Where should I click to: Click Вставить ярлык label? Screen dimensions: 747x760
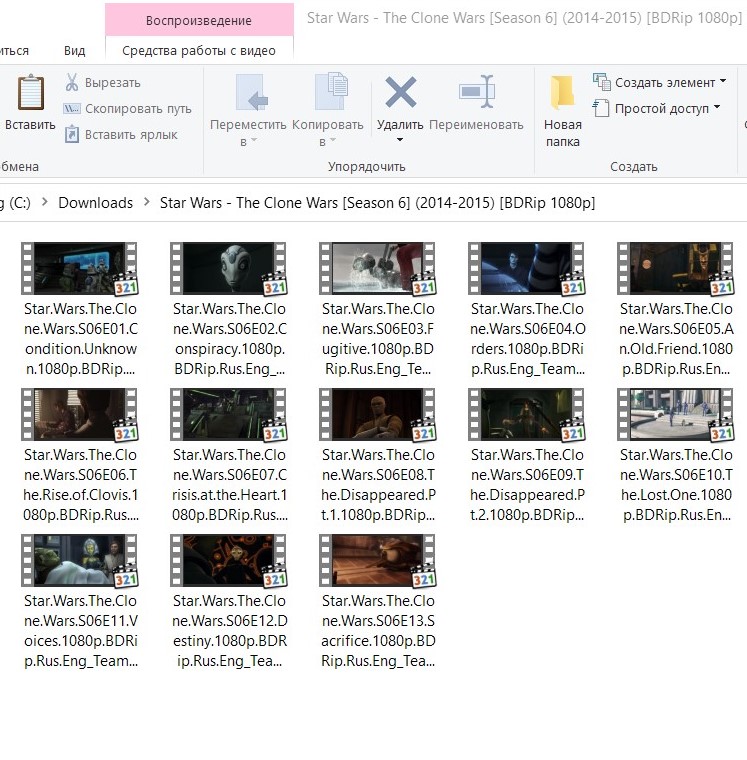(x=131, y=135)
